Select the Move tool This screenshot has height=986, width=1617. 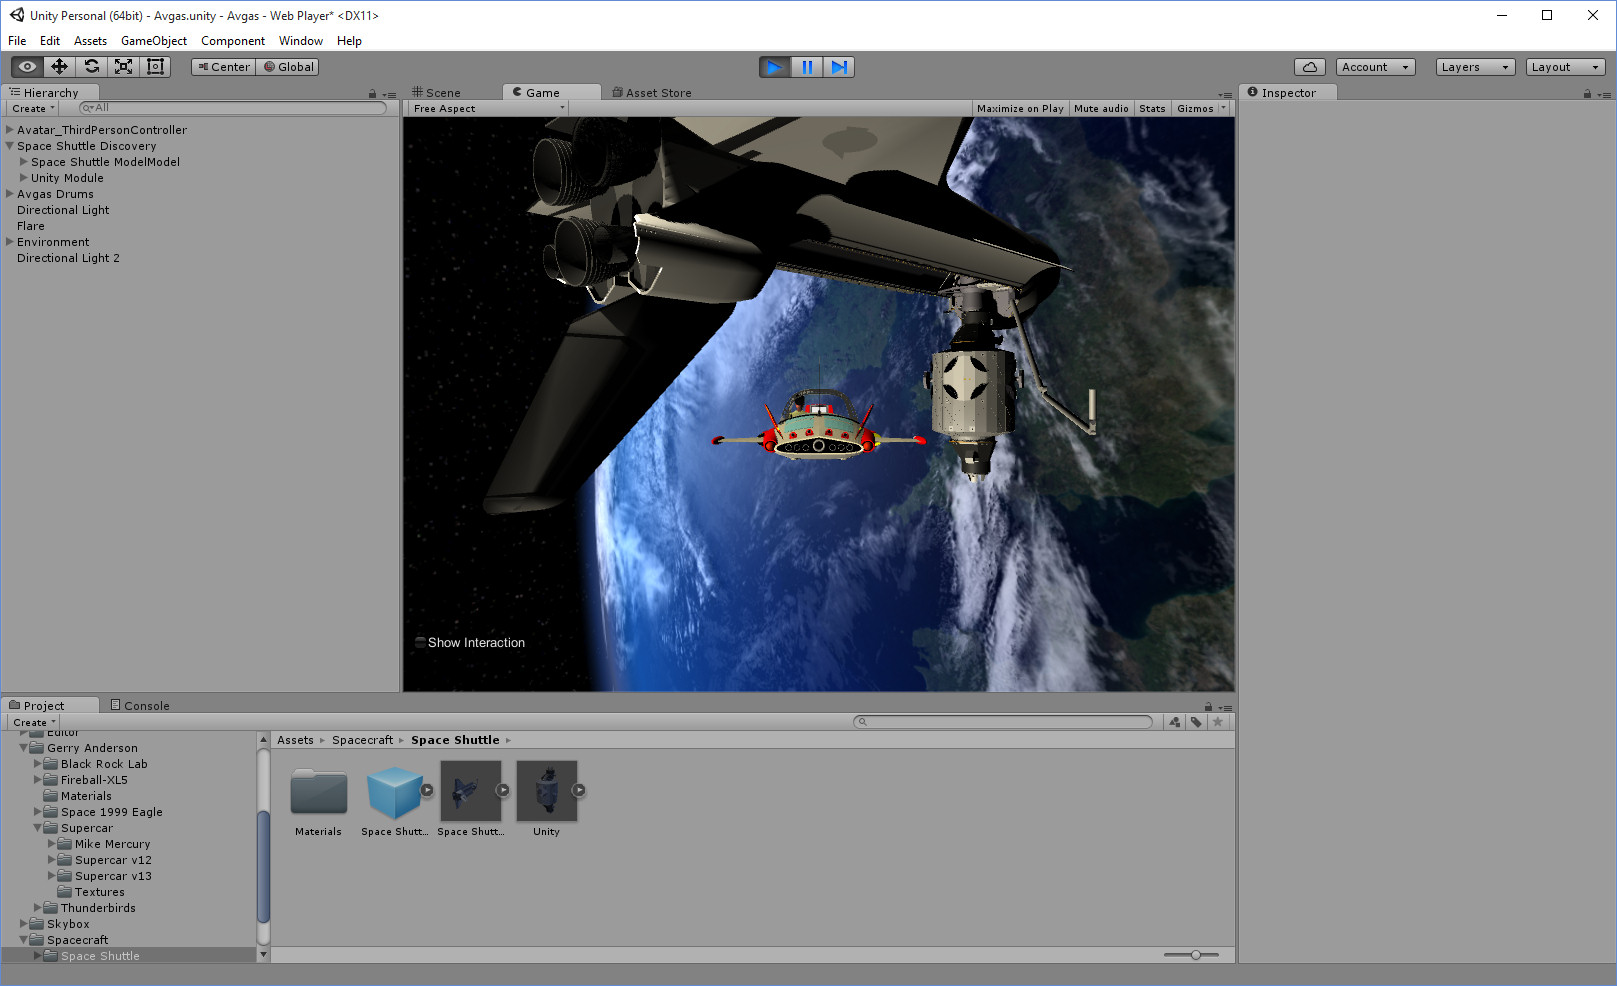(59, 67)
